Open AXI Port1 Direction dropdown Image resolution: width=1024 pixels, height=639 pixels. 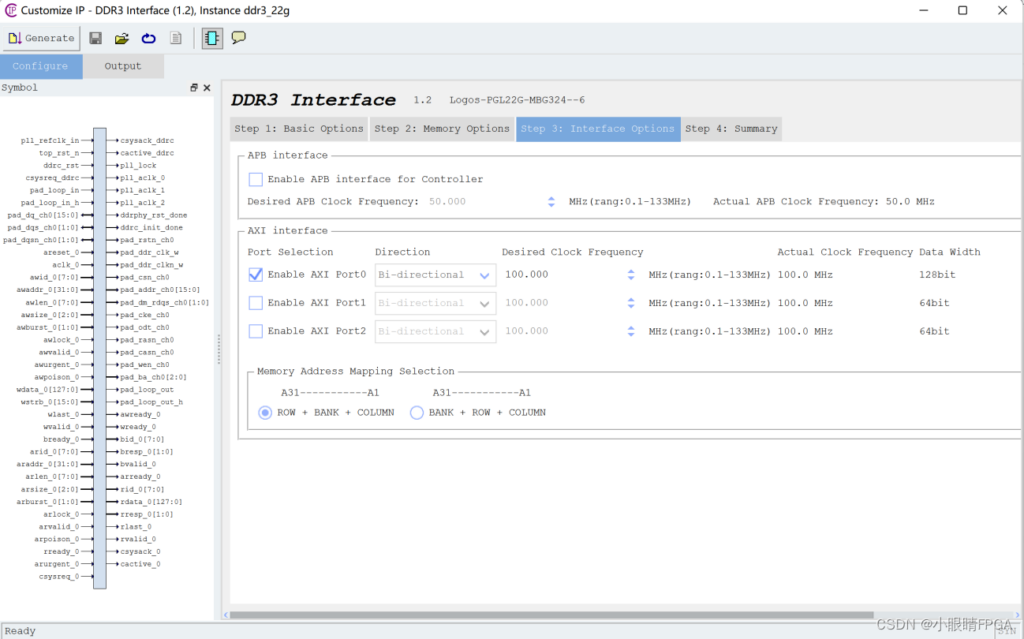tap(485, 303)
